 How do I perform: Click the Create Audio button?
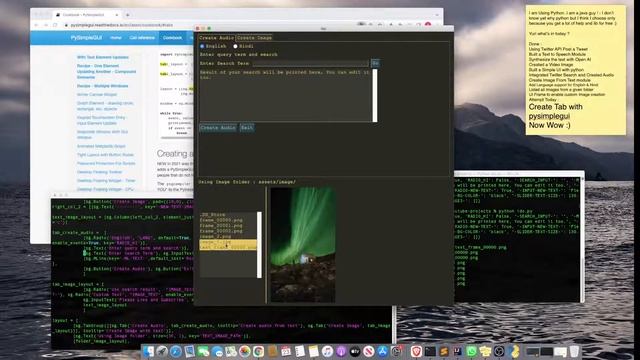click(x=218, y=128)
